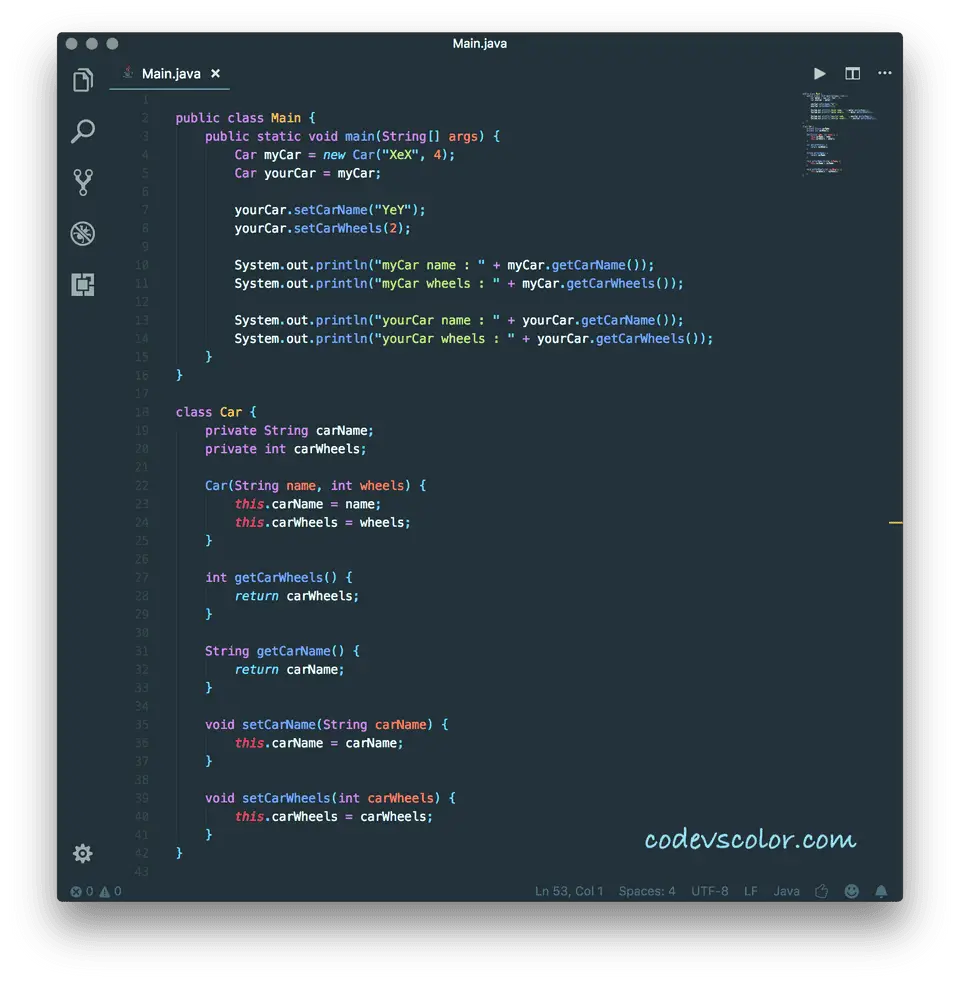The width and height of the screenshot is (960, 983).
Task: Click the minimap code overview
Action: 839,133
